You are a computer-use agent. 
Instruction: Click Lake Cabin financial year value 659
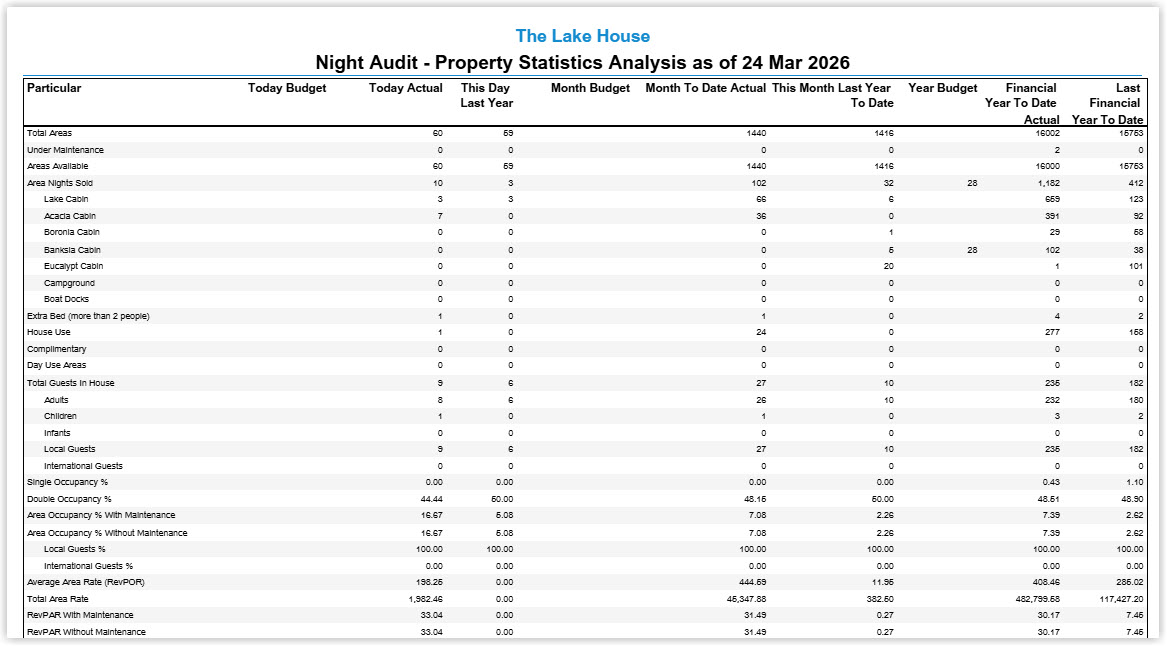point(1052,199)
